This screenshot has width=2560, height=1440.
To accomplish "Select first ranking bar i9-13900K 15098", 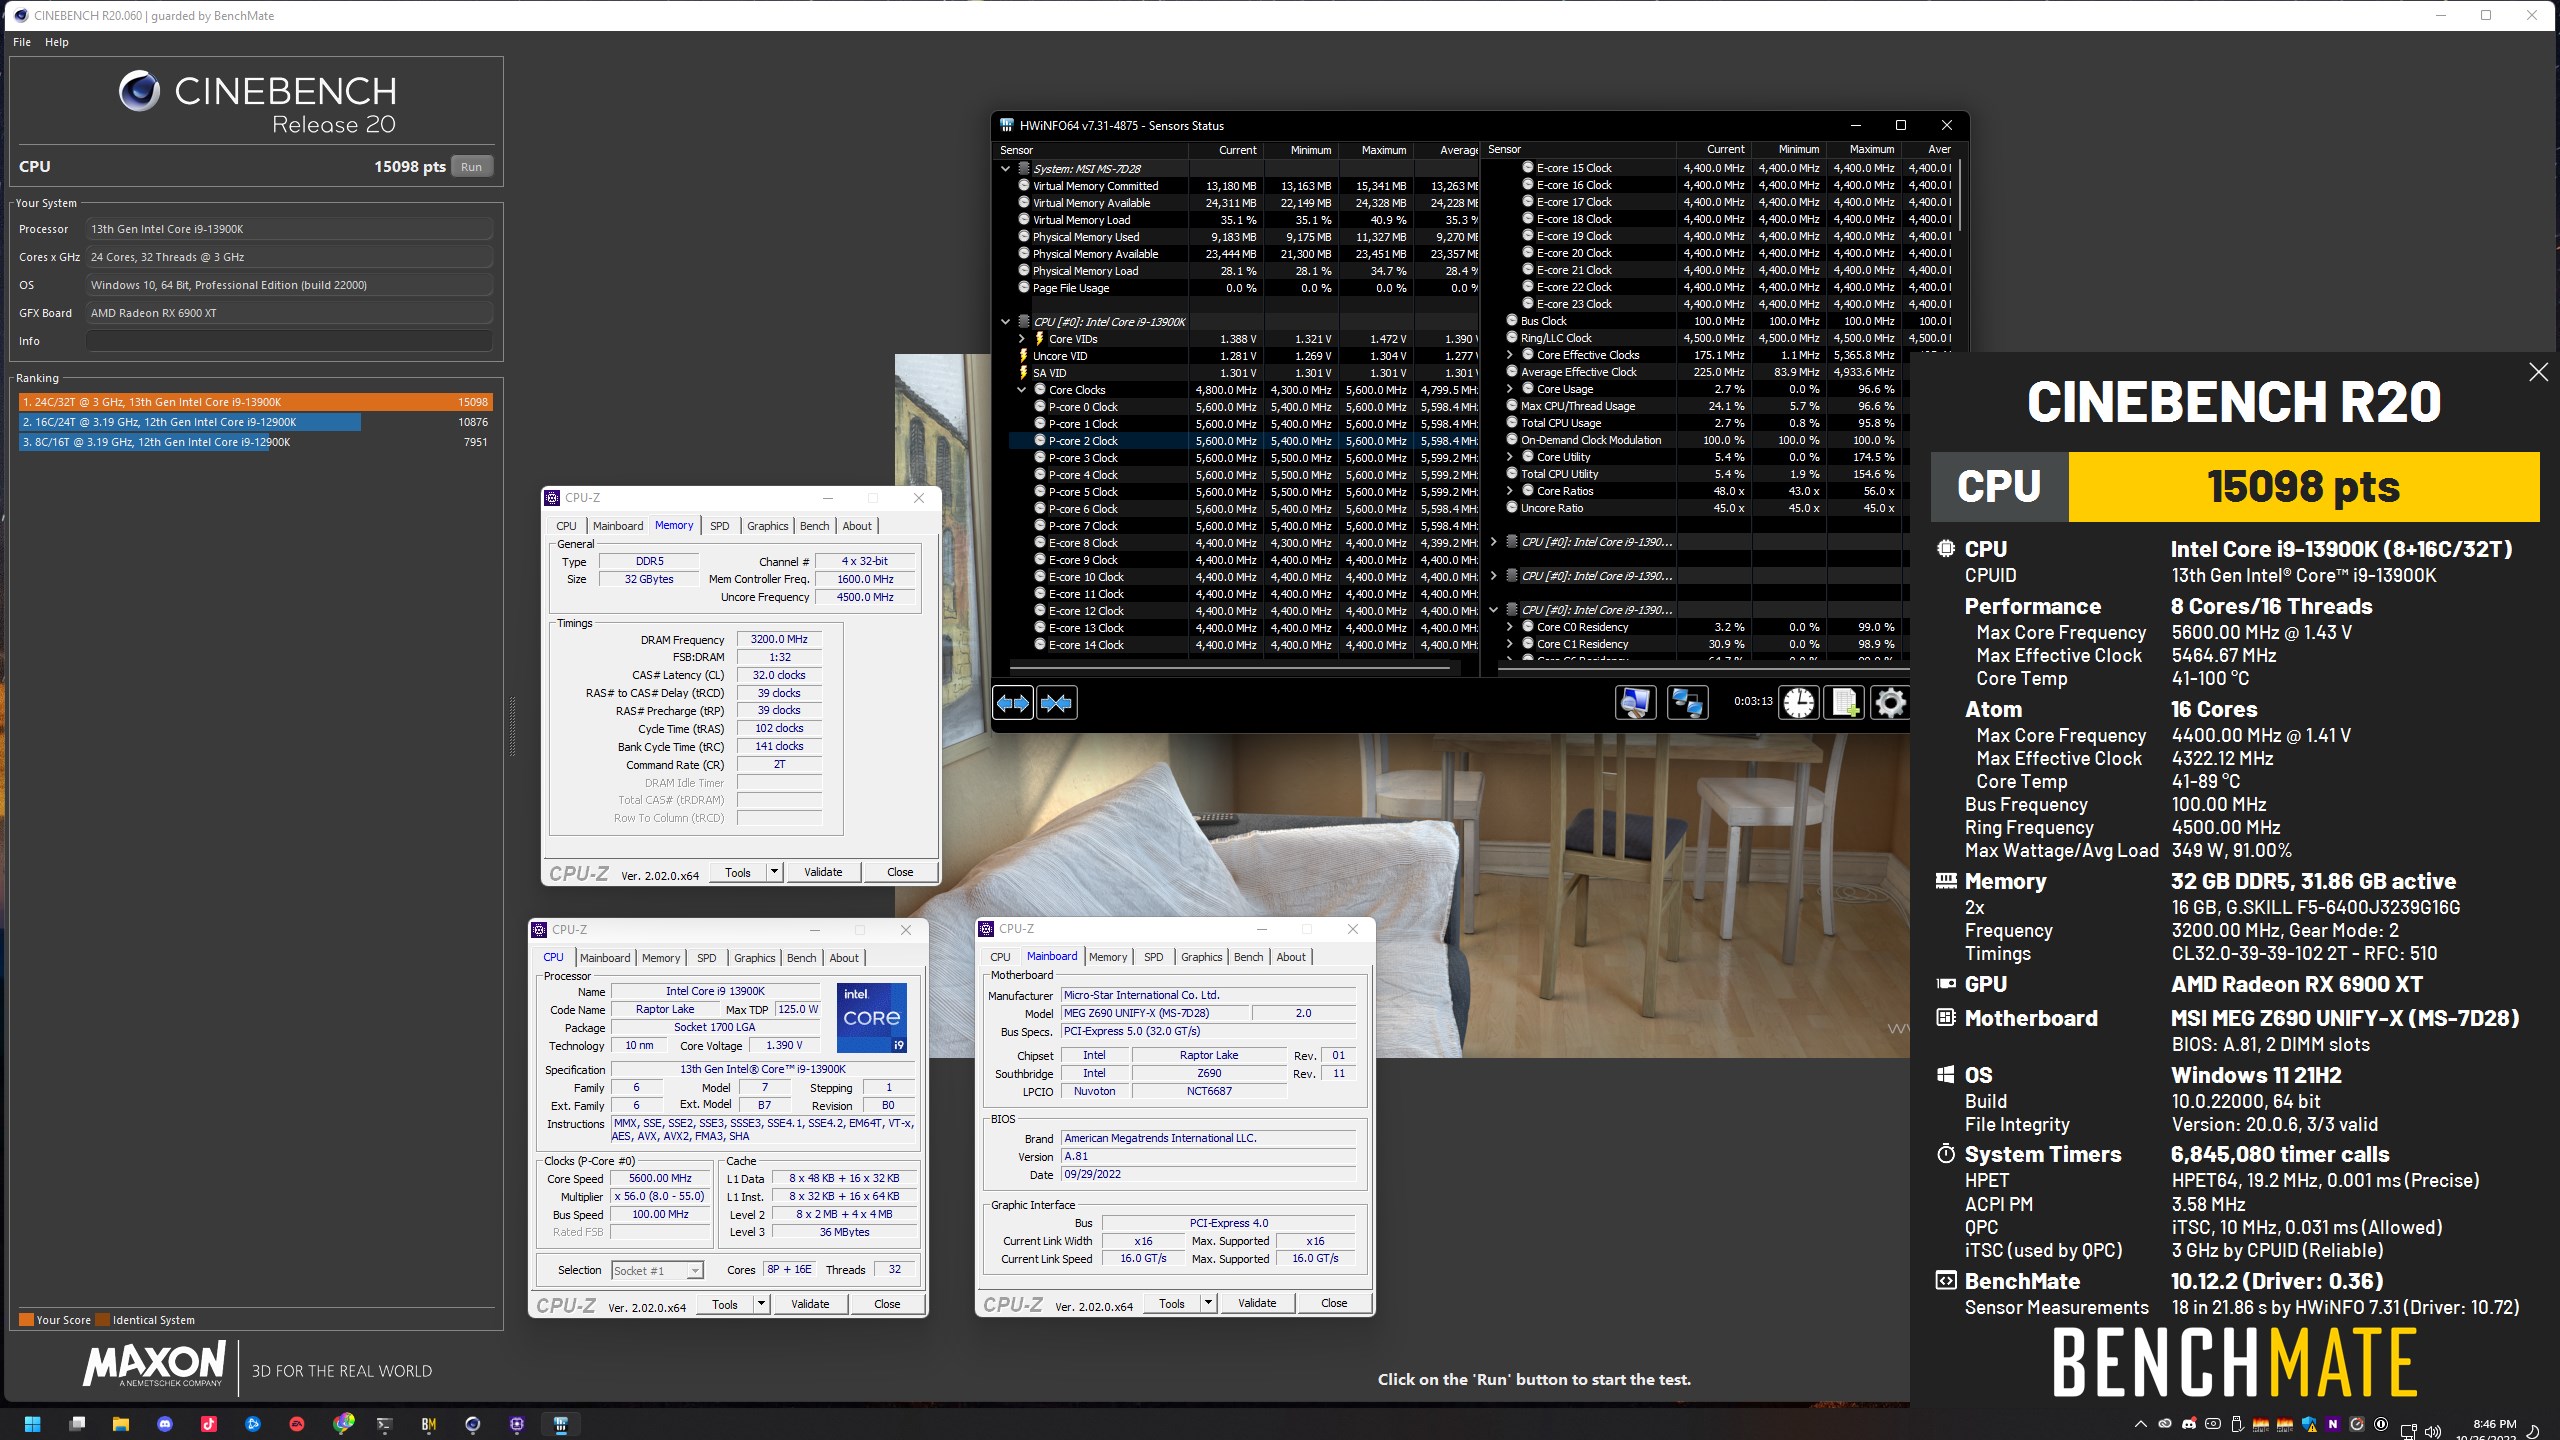I will [x=256, y=402].
